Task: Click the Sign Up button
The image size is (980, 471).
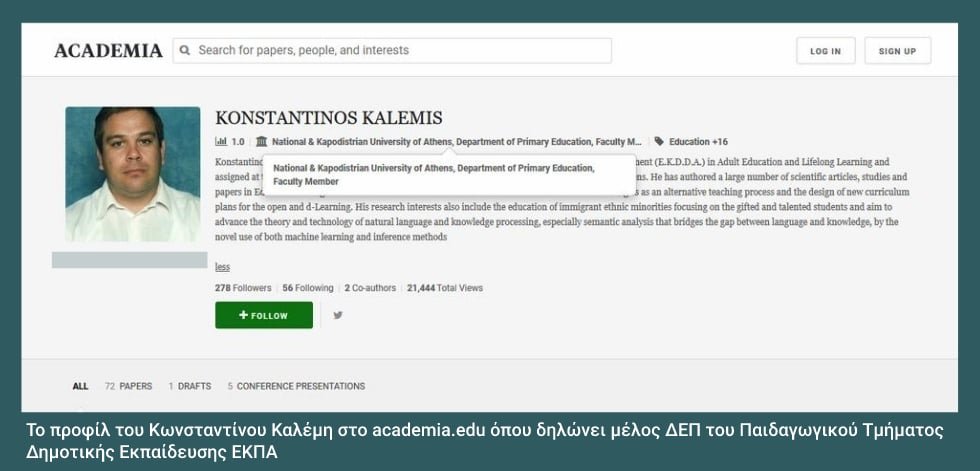Action: coord(897,51)
